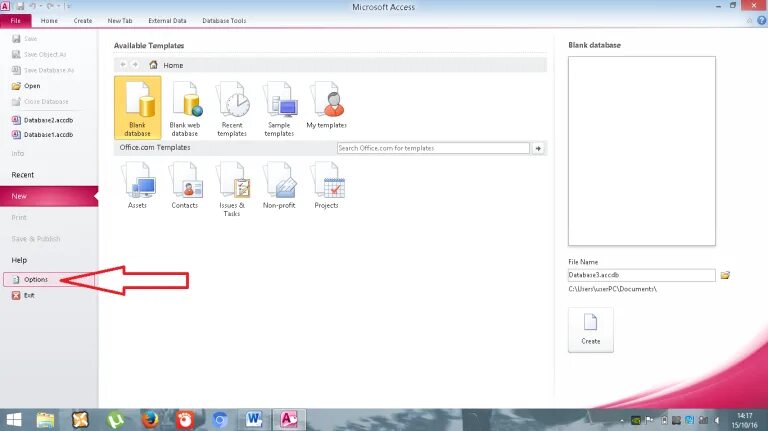Minimize the ribbon with the caret icon
This screenshot has height=431, width=768.
(749, 21)
